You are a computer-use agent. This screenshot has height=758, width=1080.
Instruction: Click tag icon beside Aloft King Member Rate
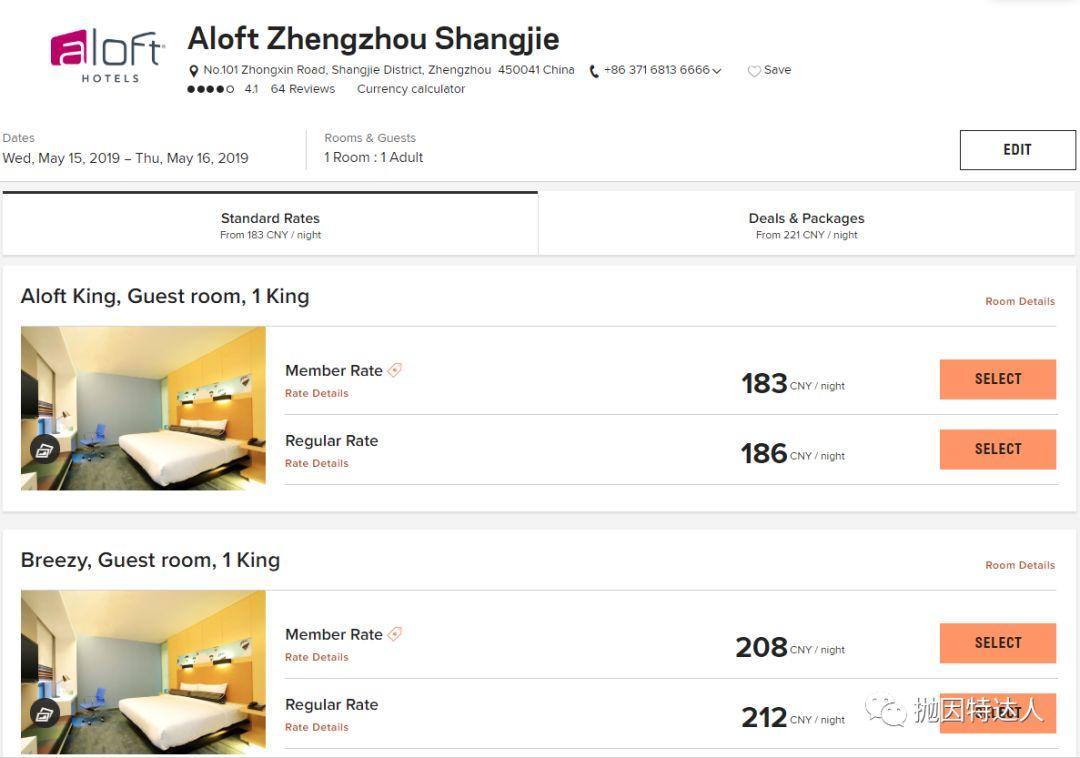pyautogui.click(x=395, y=370)
